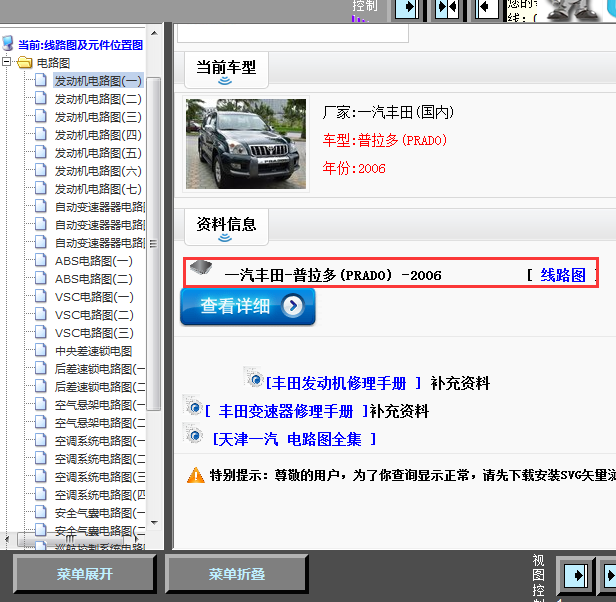Click the 菜单展开 button
The image size is (616, 602).
coord(84,574)
